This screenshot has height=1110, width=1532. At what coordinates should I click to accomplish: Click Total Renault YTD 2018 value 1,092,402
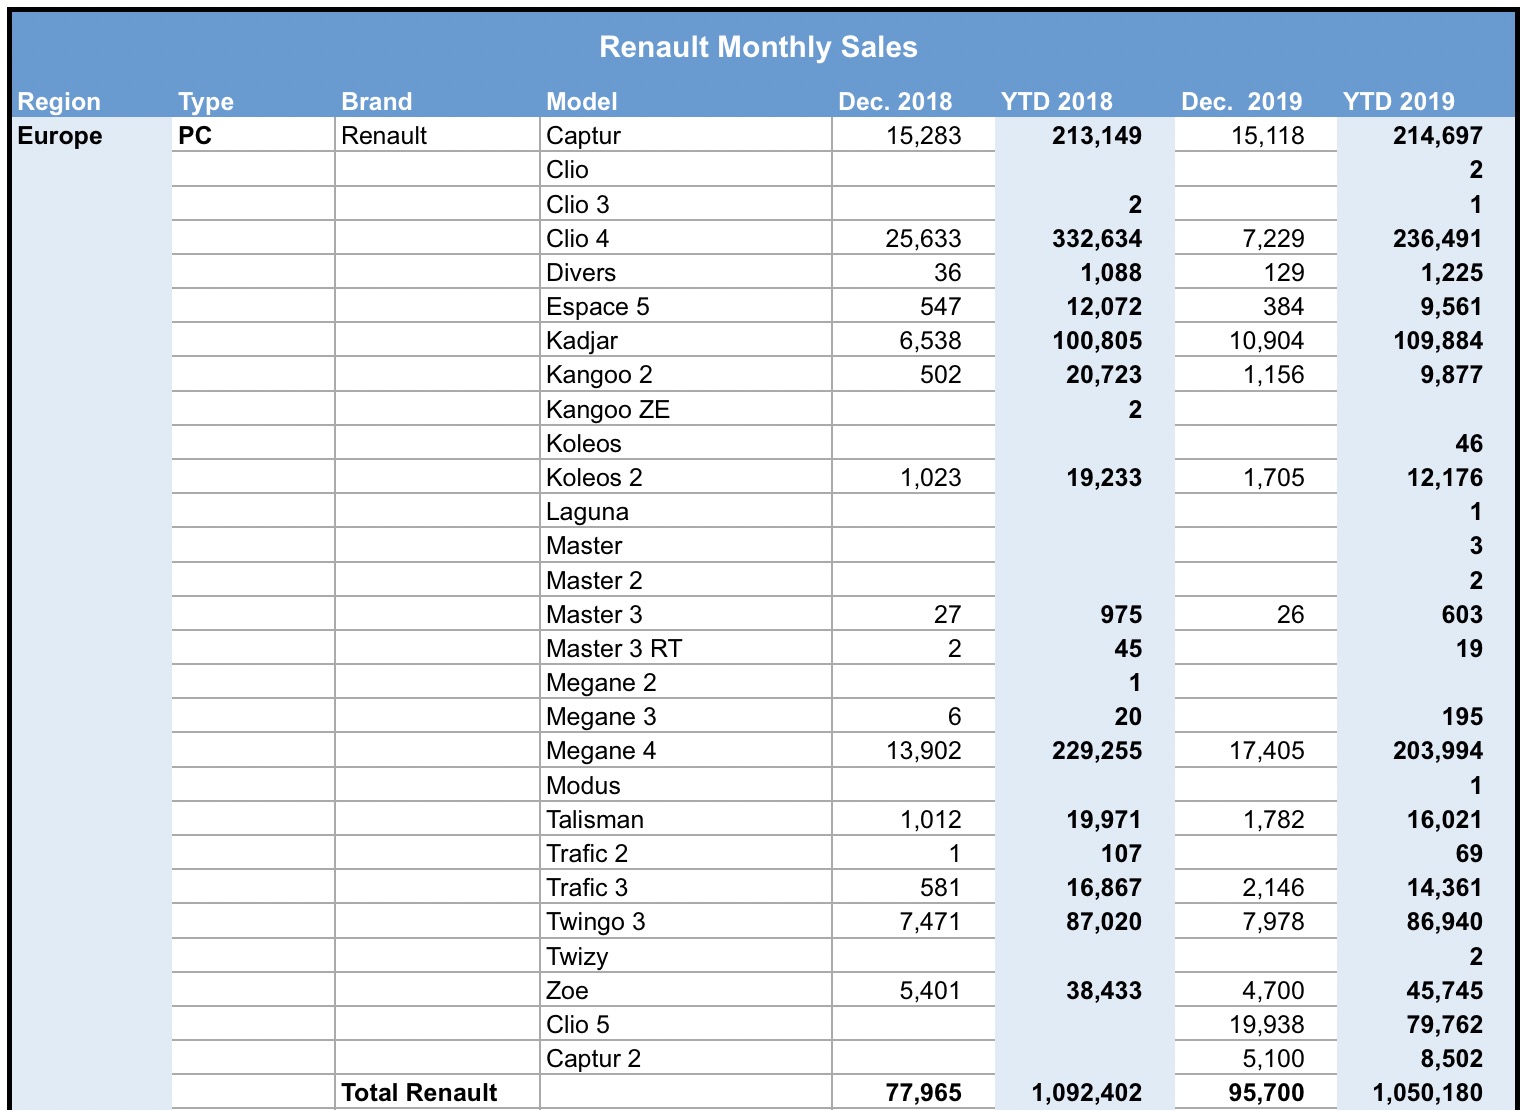coord(1086,1092)
